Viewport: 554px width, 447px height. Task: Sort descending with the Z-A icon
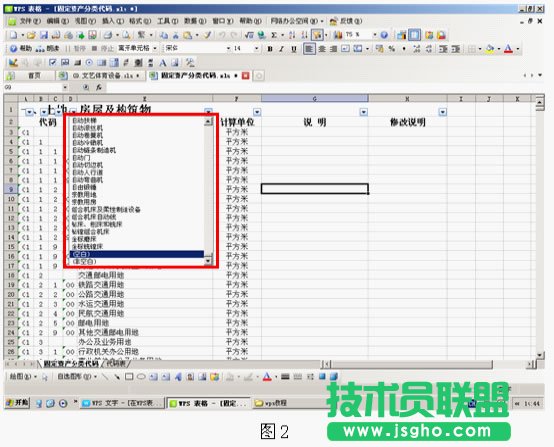click(x=304, y=35)
